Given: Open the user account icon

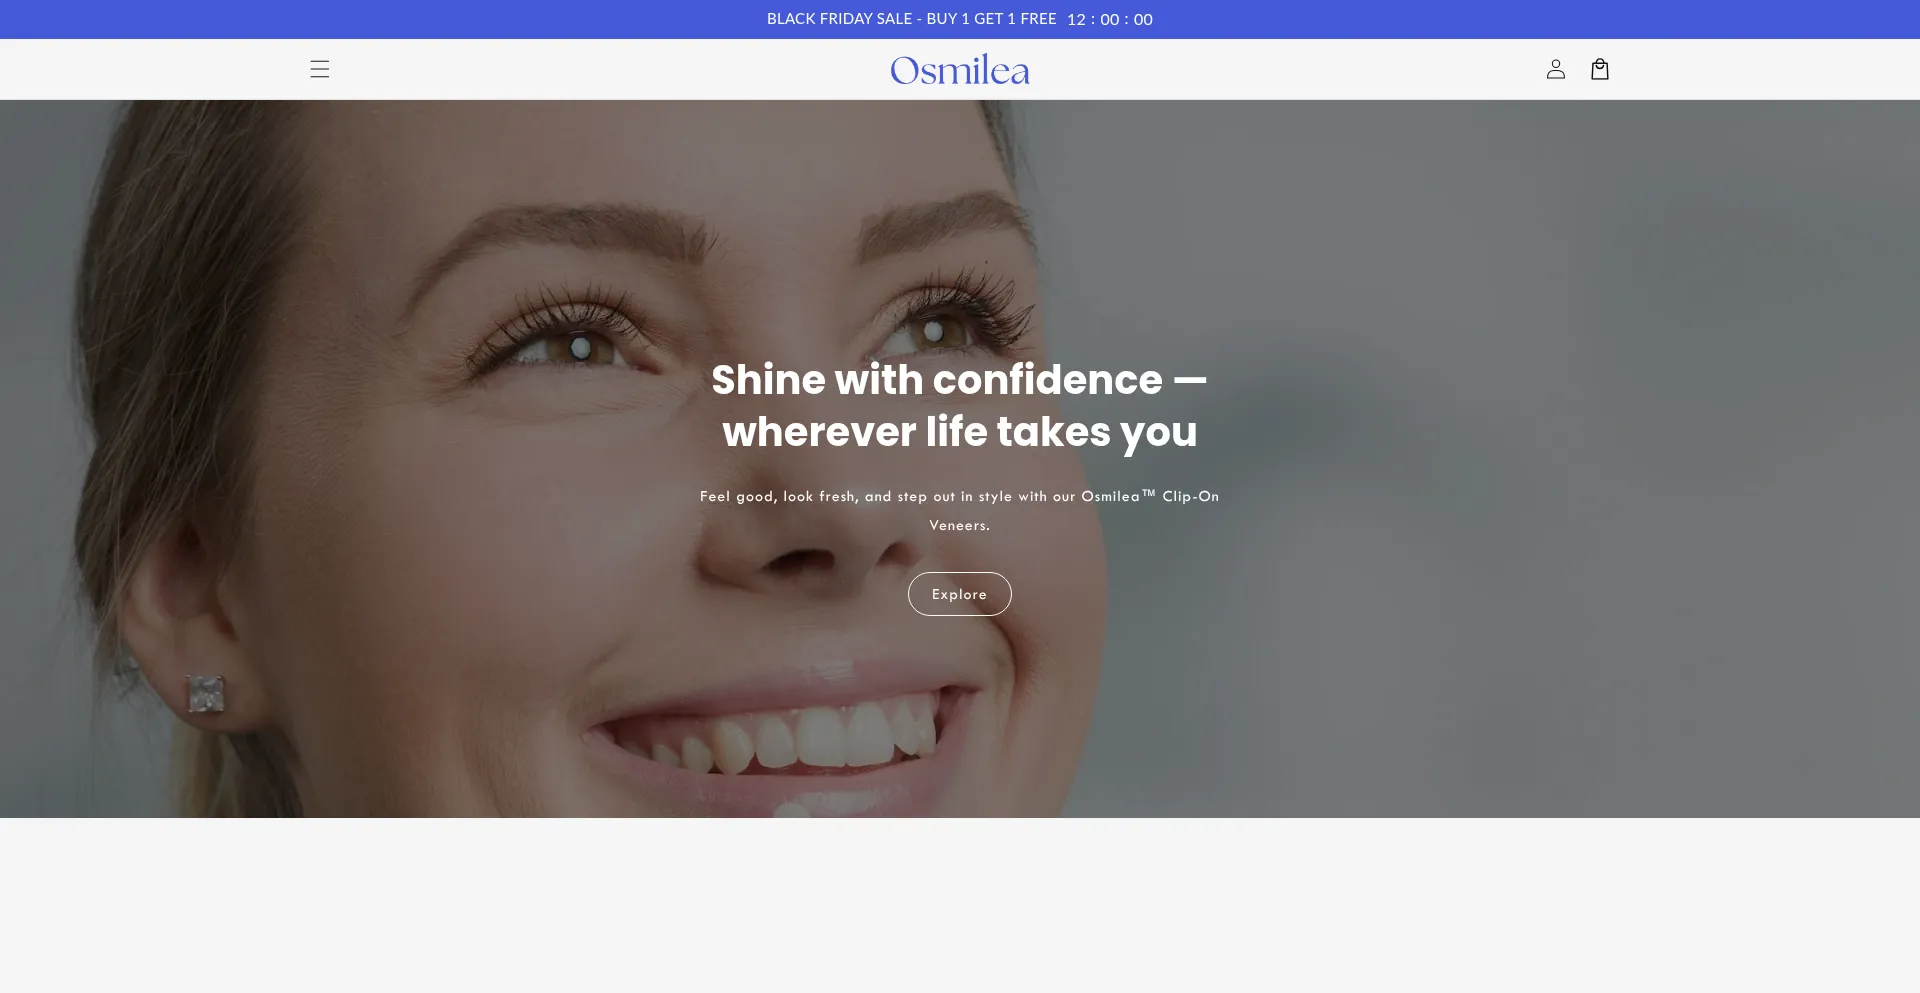Looking at the screenshot, I should tap(1555, 69).
